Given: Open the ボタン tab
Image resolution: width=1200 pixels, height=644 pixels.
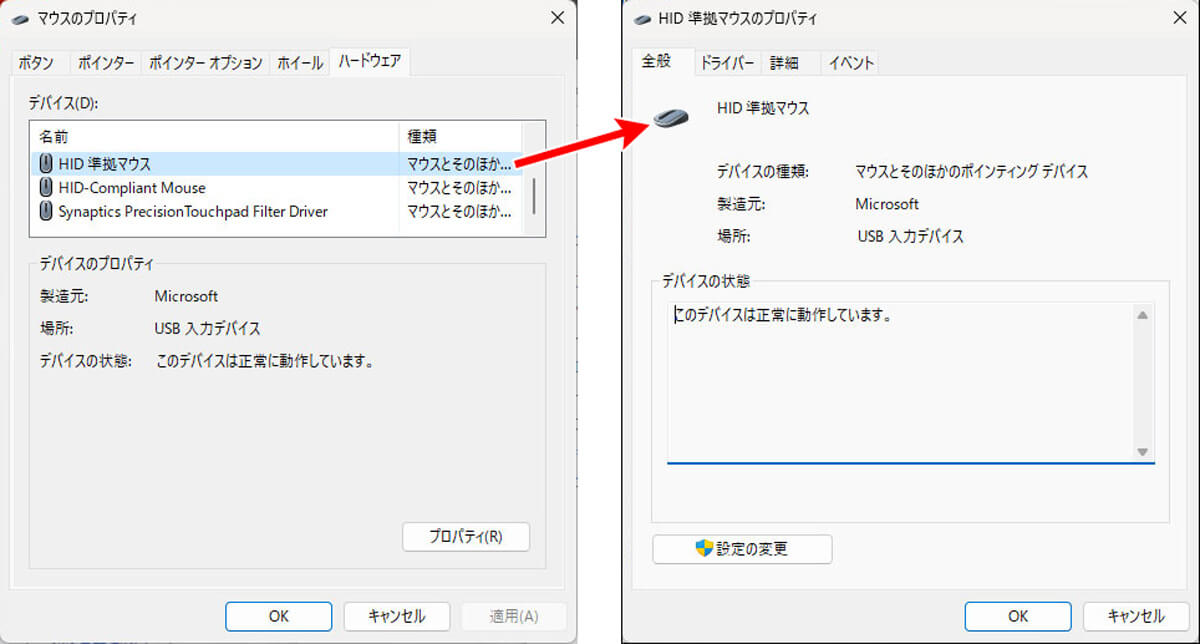Looking at the screenshot, I should tap(37, 63).
